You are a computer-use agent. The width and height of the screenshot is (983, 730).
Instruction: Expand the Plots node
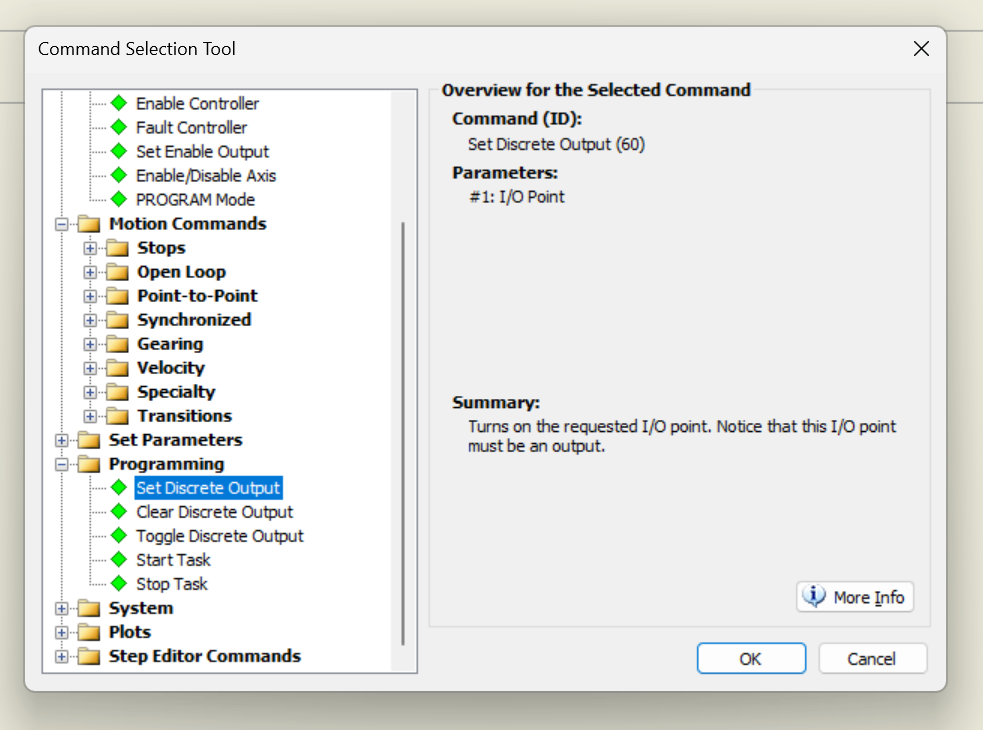click(x=61, y=632)
